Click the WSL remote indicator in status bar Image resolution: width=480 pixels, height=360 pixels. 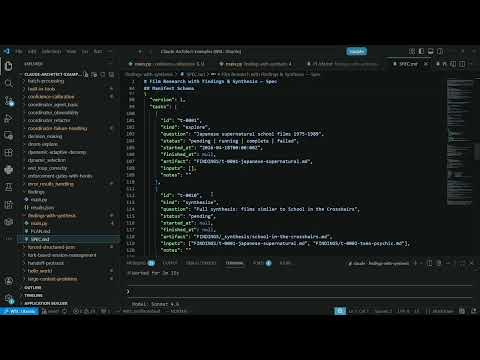click(19, 311)
